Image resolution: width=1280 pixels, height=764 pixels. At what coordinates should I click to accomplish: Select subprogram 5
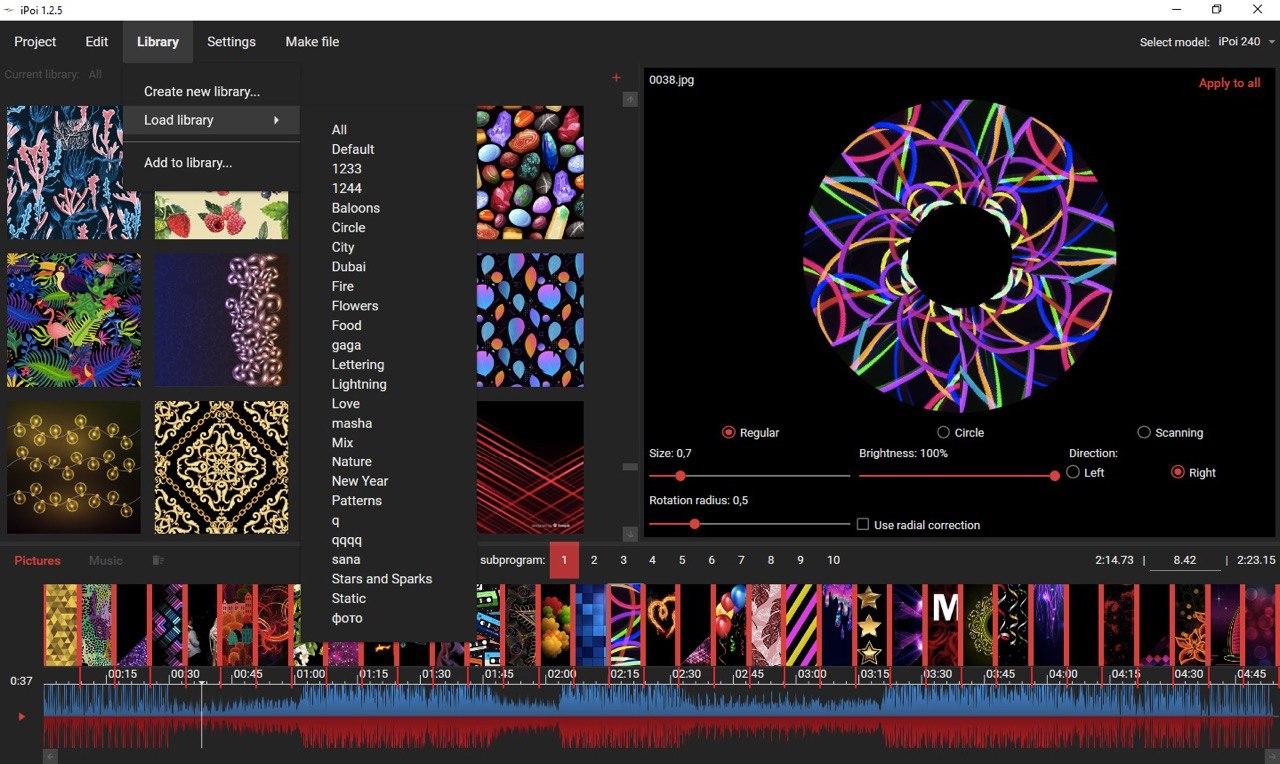(x=682, y=560)
